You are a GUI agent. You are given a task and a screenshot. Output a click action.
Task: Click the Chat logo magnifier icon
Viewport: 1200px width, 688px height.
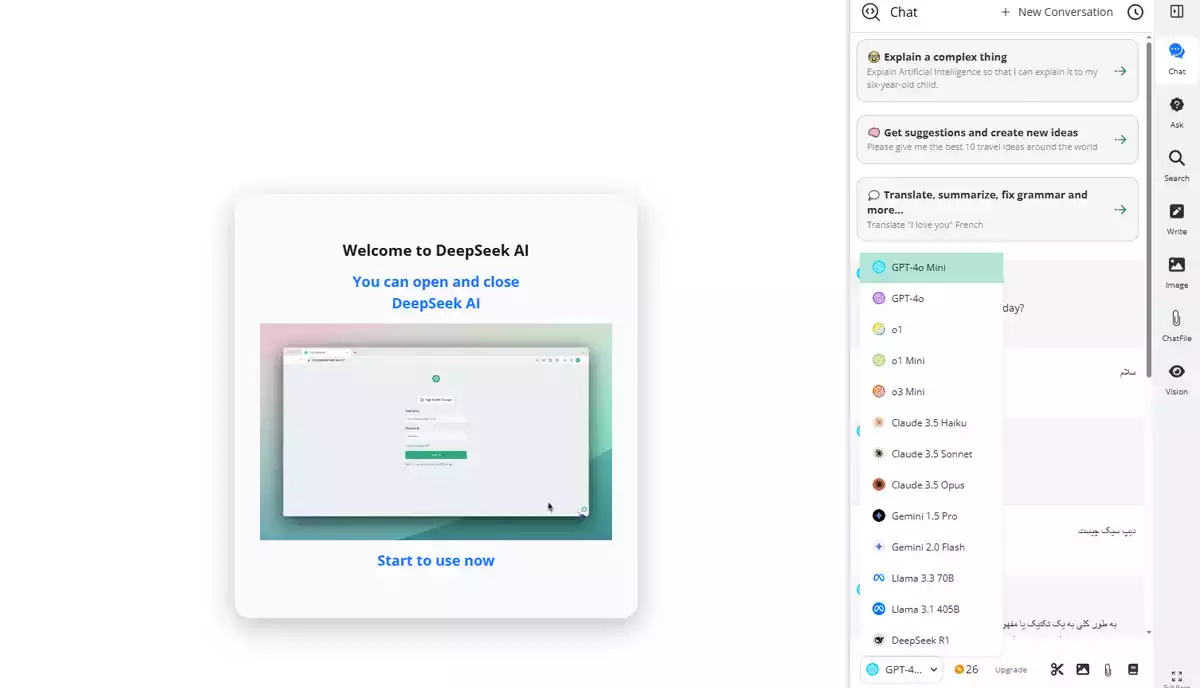click(x=870, y=12)
